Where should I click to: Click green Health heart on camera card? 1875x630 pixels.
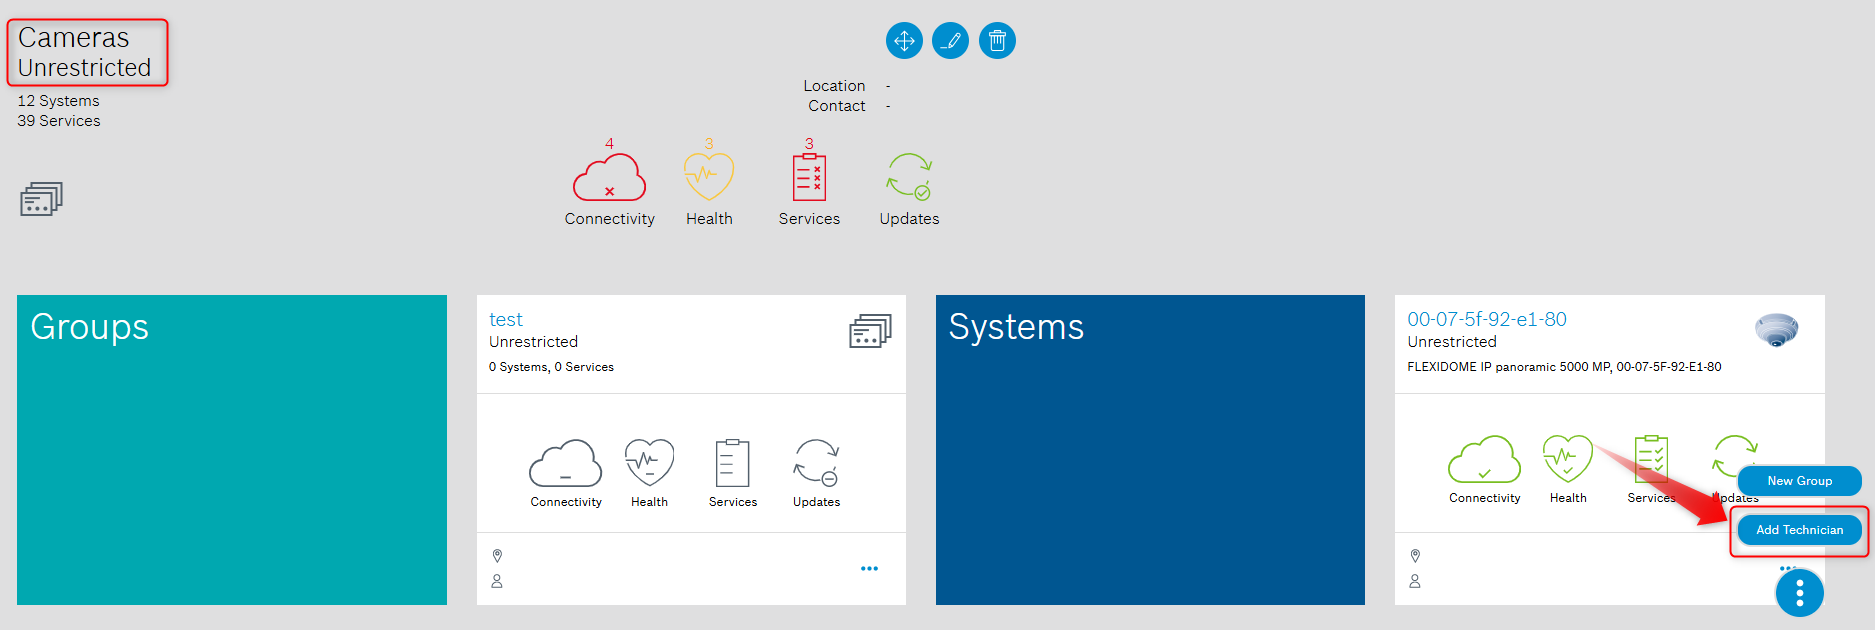1568,459
